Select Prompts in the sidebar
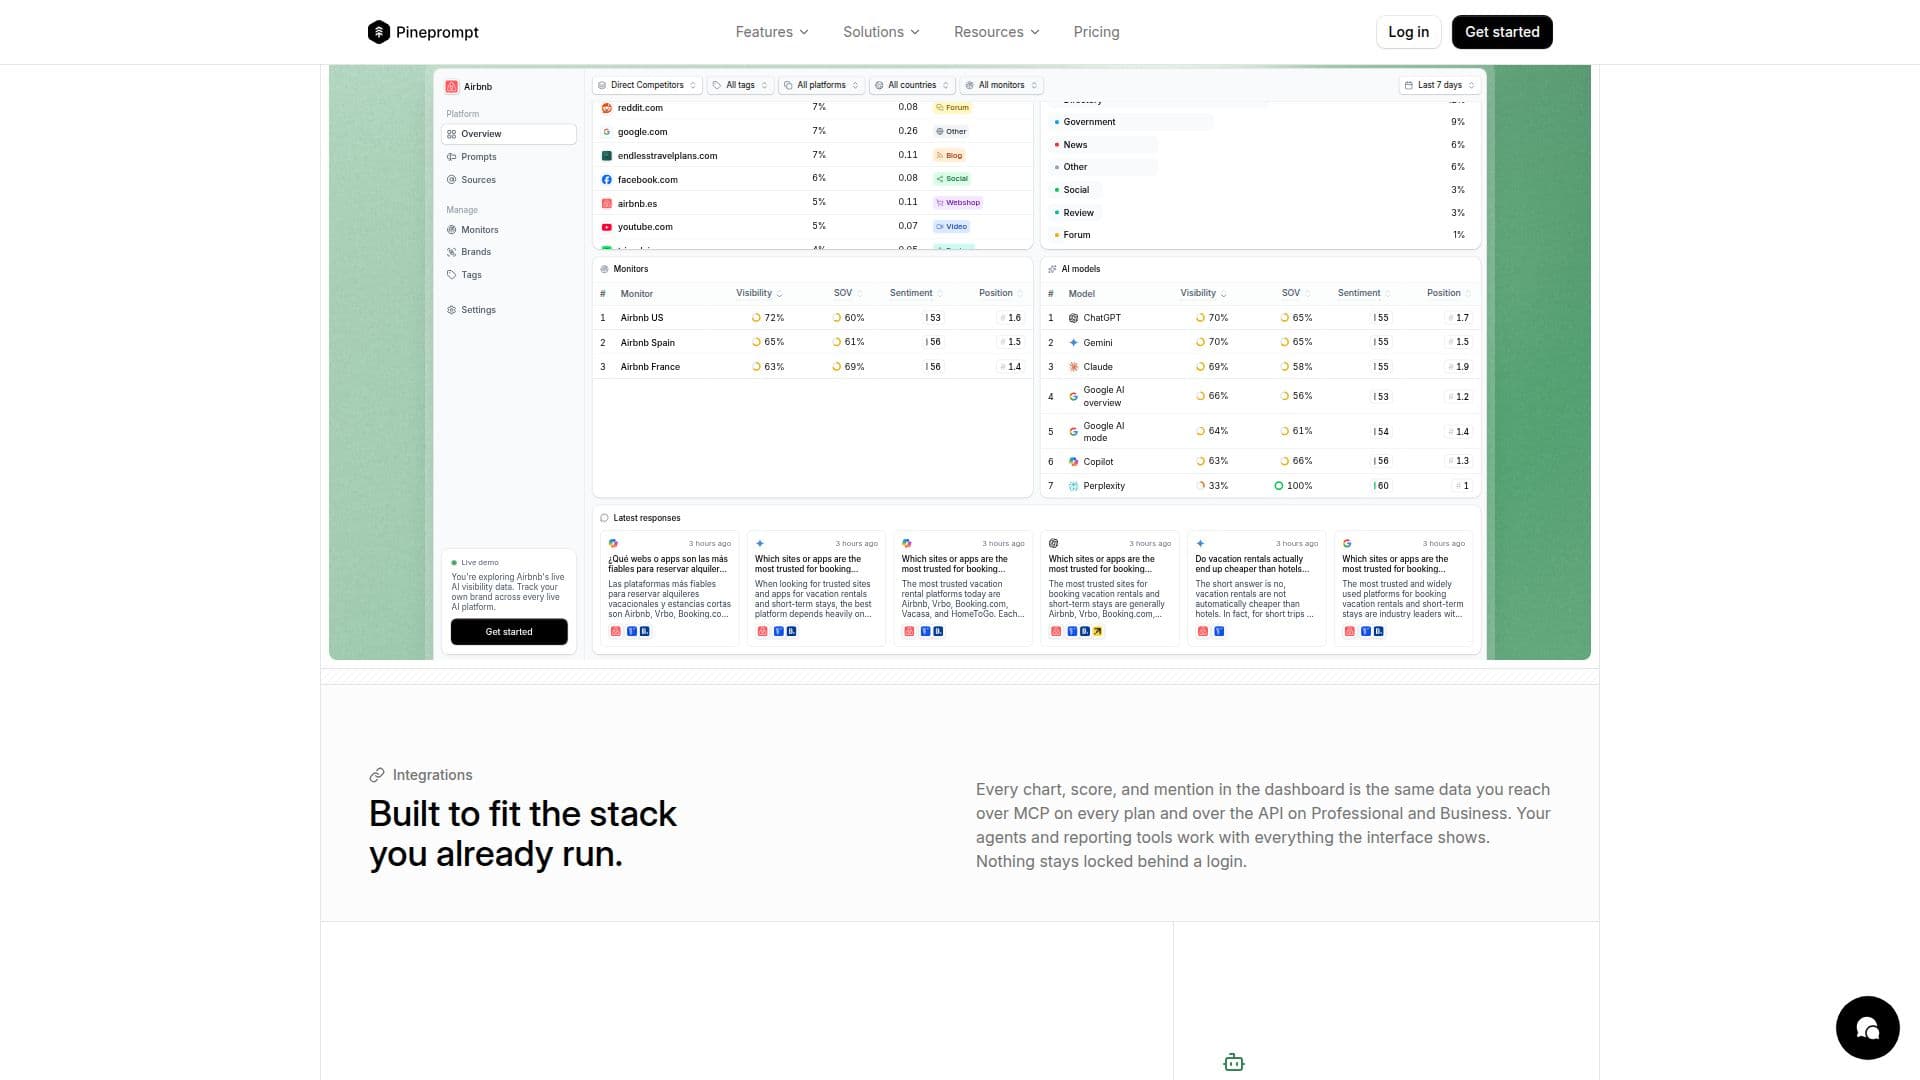 pos(509,157)
